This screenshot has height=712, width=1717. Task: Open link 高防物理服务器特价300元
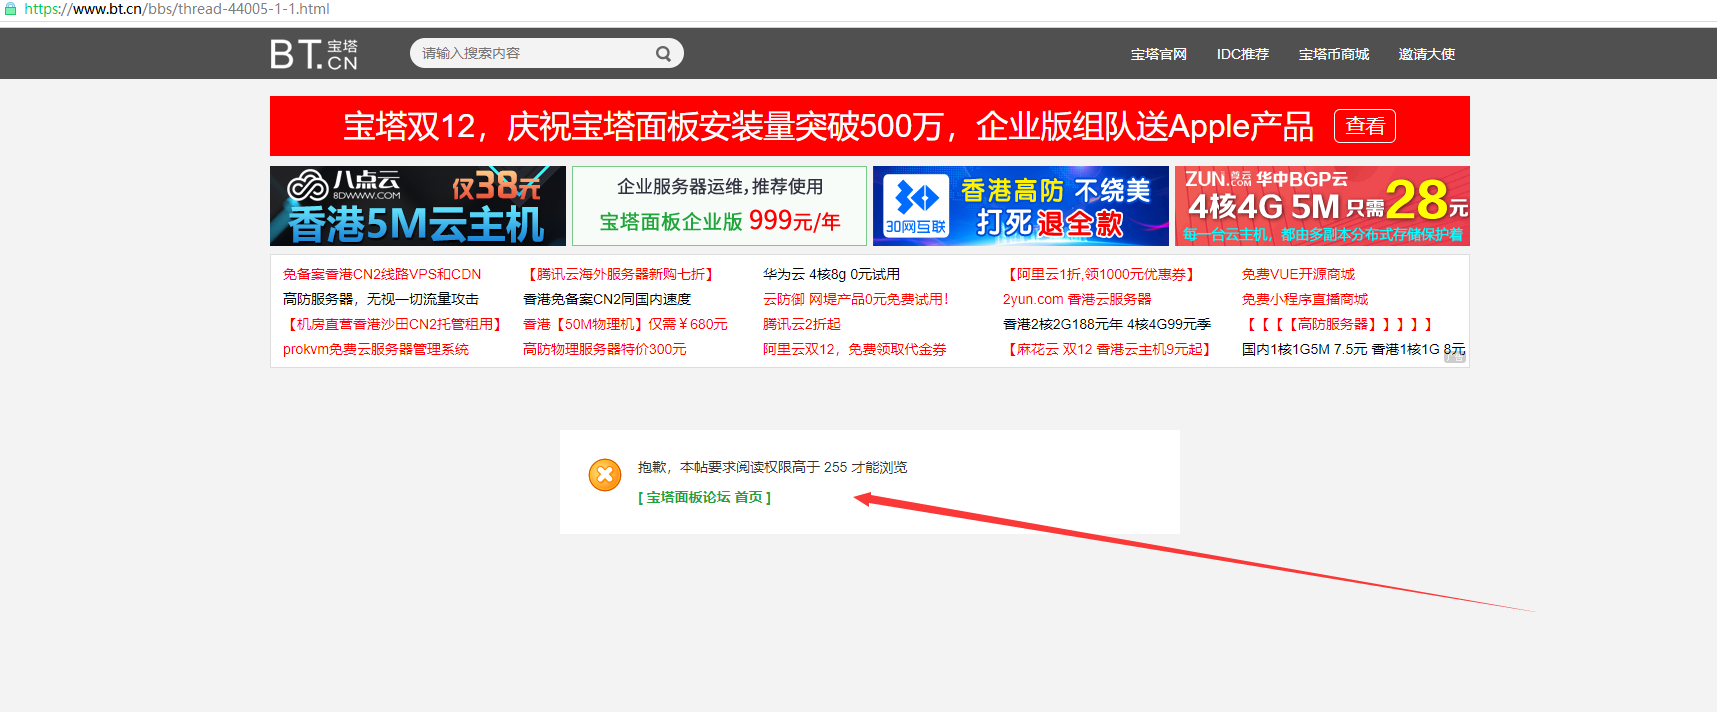tap(605, 349)
